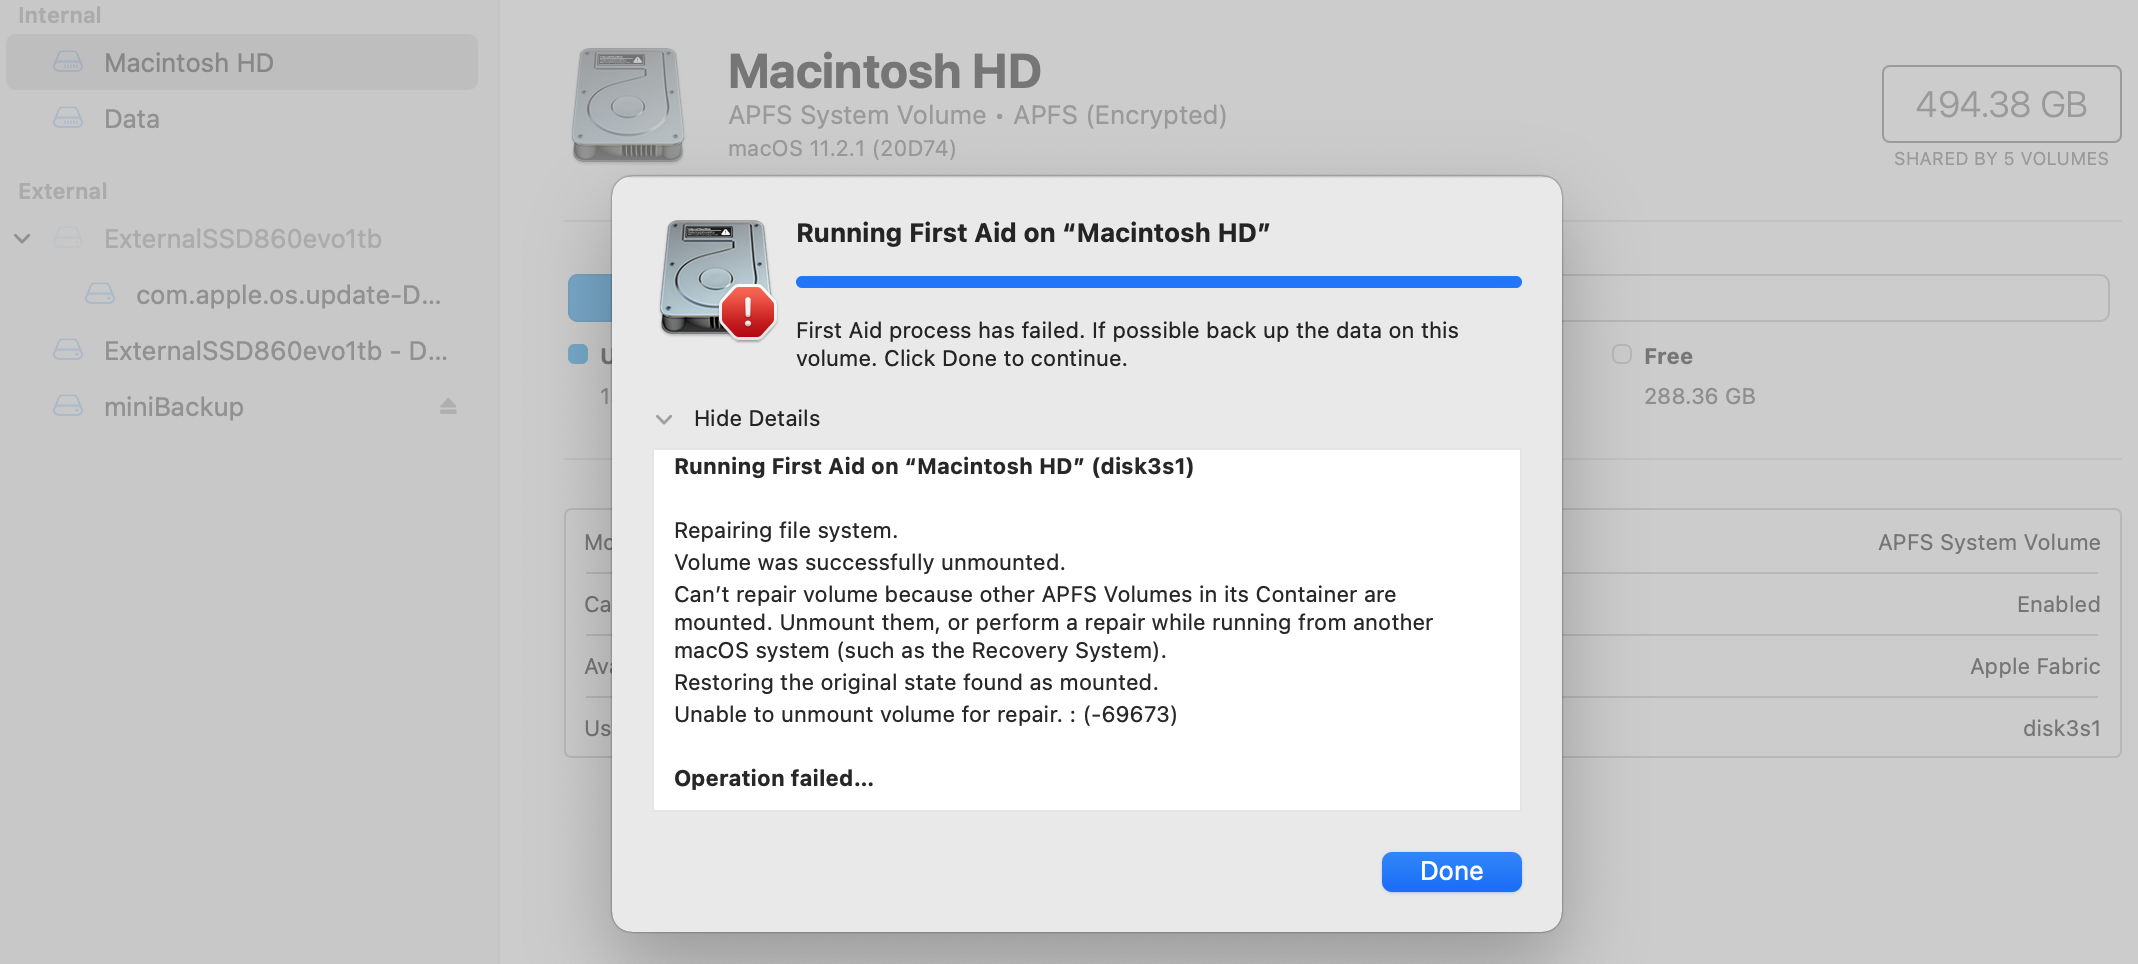Screen dimensions: 2138x964
Task: Click the ExternalSSD860evo1tb disk icon
Action: point(68,238)
